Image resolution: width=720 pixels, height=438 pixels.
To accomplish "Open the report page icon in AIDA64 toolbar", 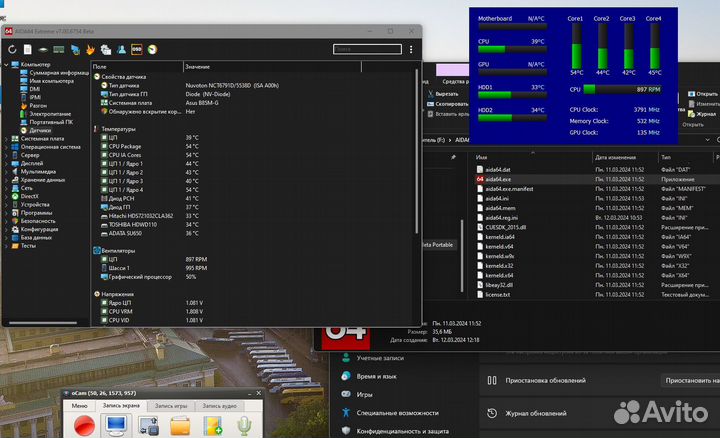I will (28, 49).
